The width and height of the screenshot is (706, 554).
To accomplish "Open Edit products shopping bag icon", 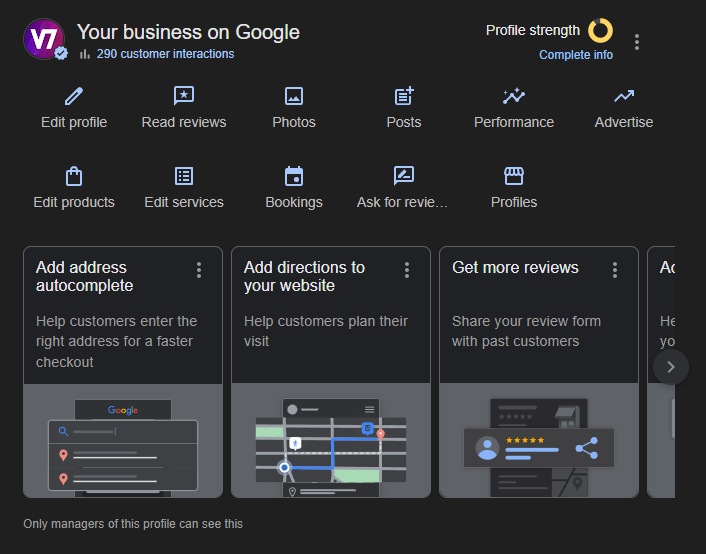I will tap(74, 176).
